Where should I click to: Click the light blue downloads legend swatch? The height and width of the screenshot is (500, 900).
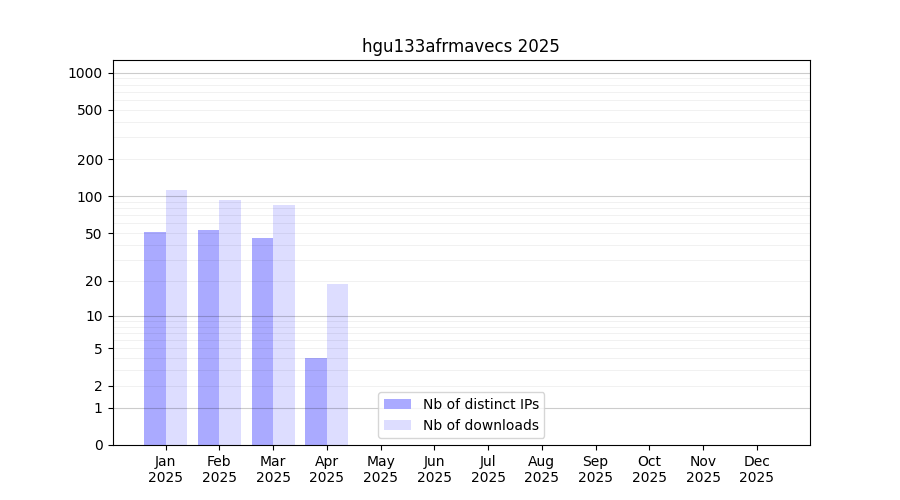pos(397,425)
